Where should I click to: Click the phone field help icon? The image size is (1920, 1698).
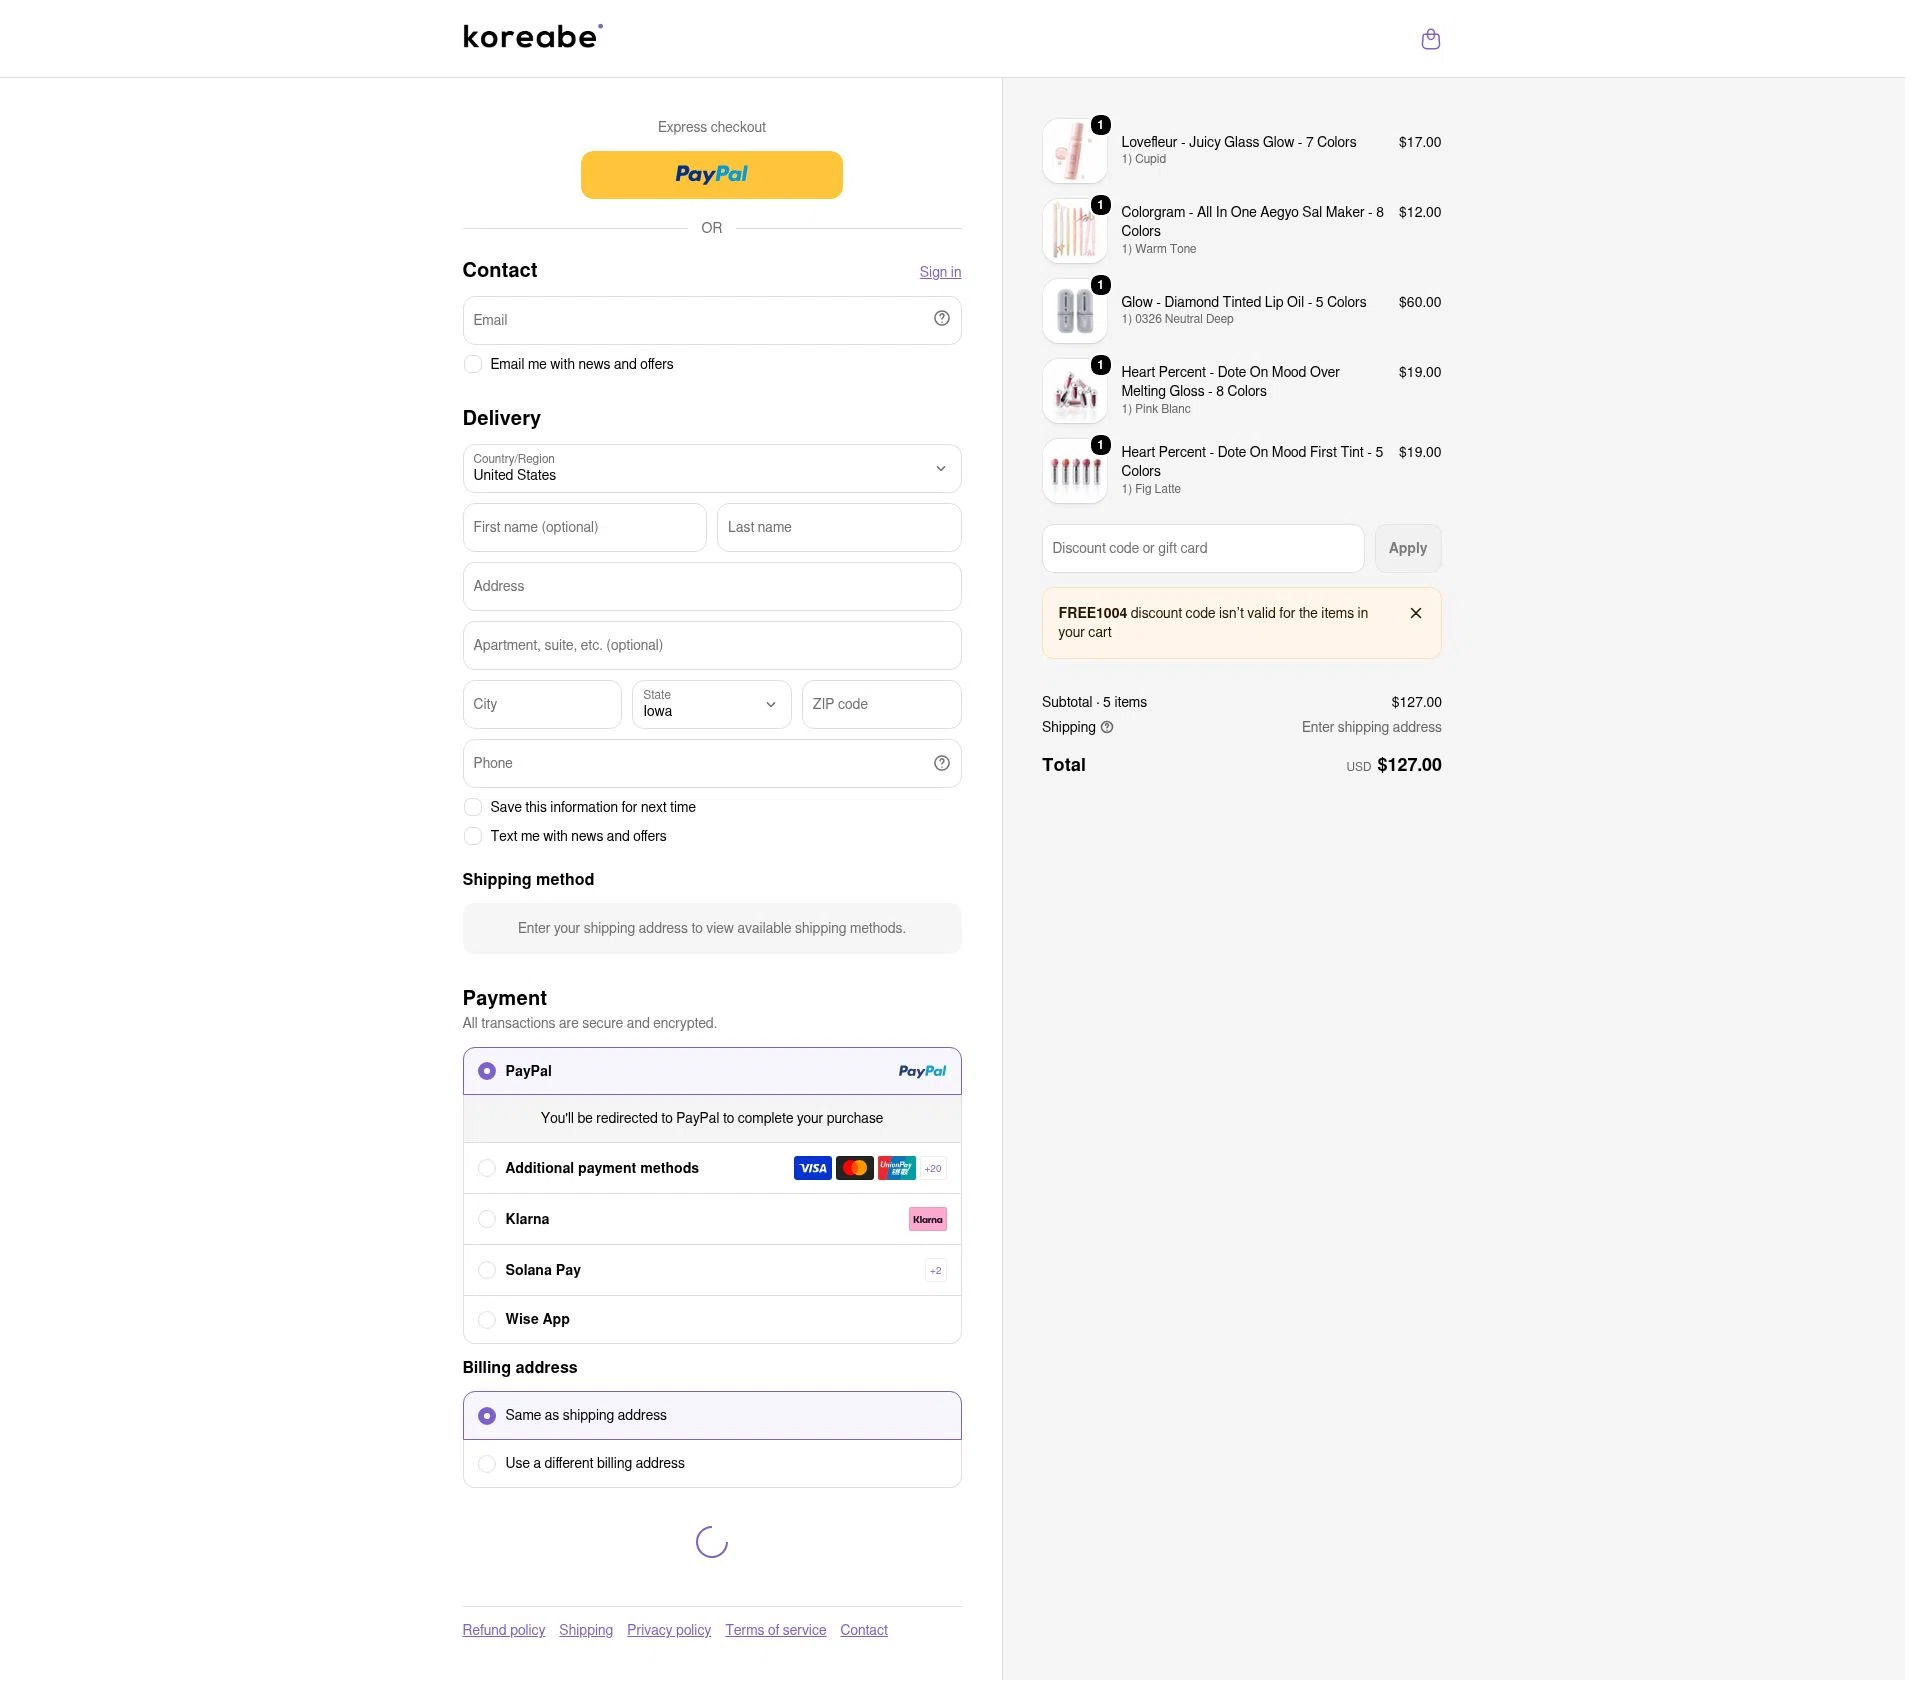(x=941, y=763)
